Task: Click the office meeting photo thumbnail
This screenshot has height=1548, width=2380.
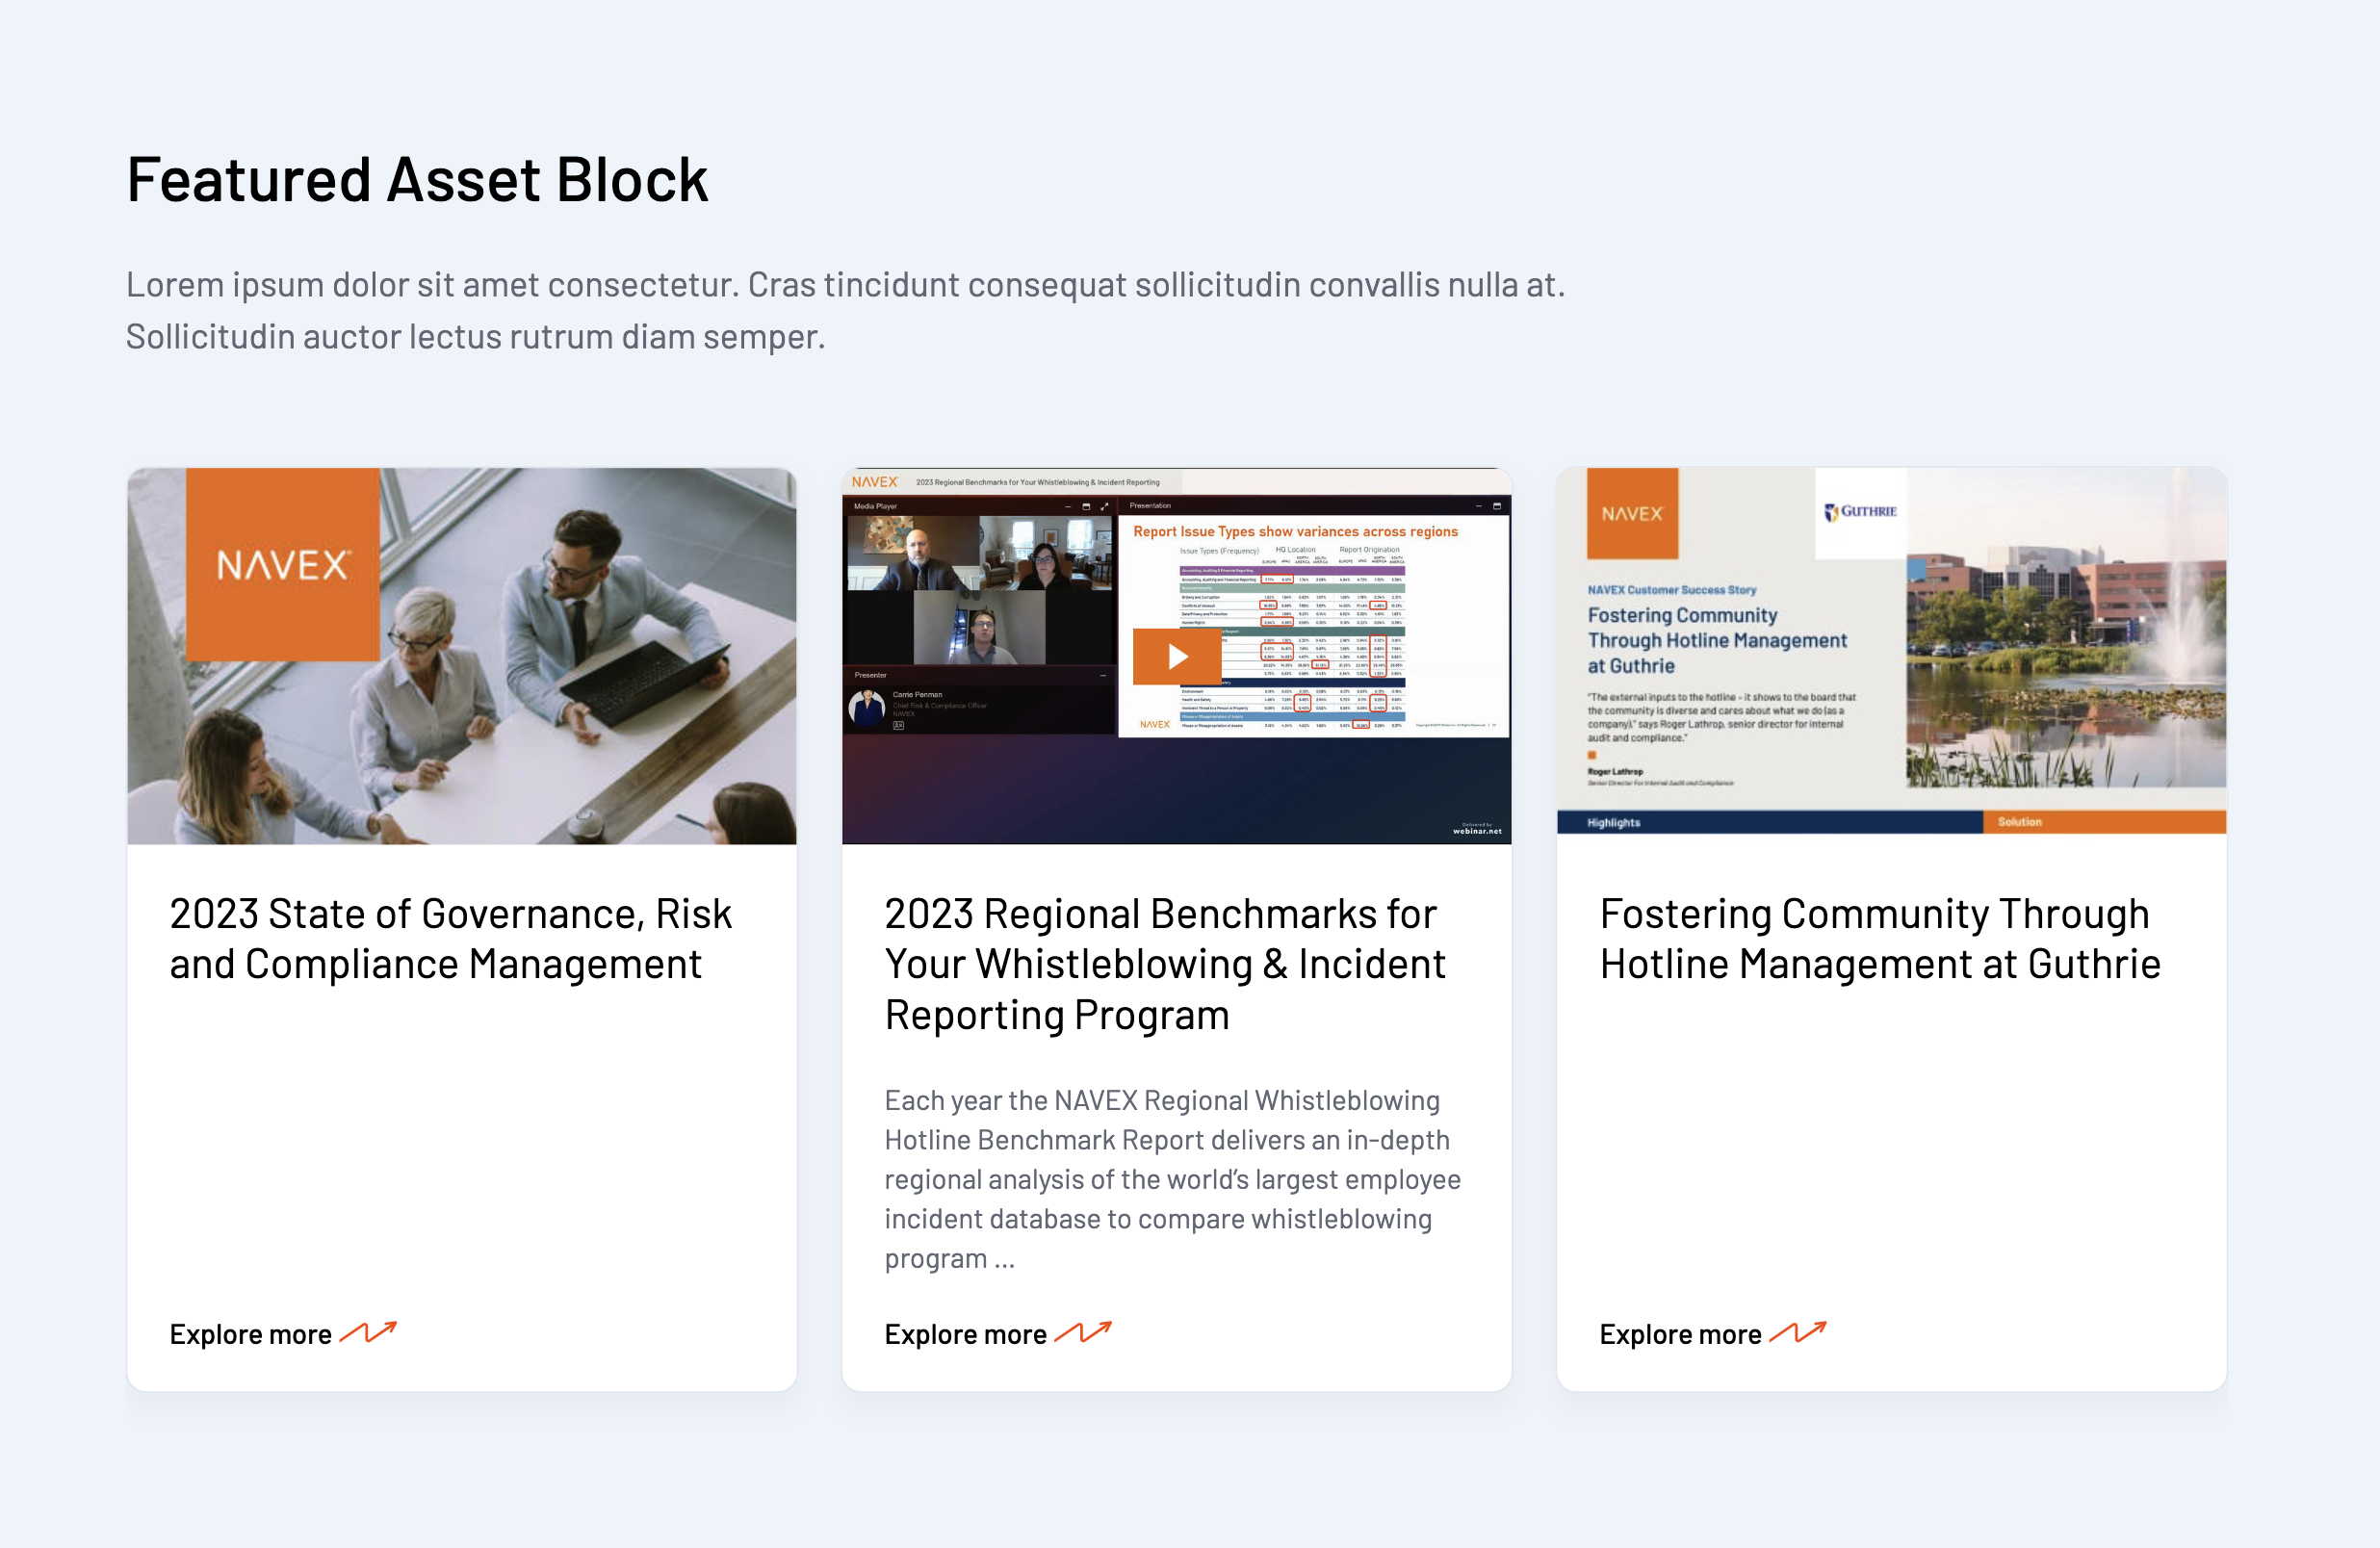Action: pos(560,720)
